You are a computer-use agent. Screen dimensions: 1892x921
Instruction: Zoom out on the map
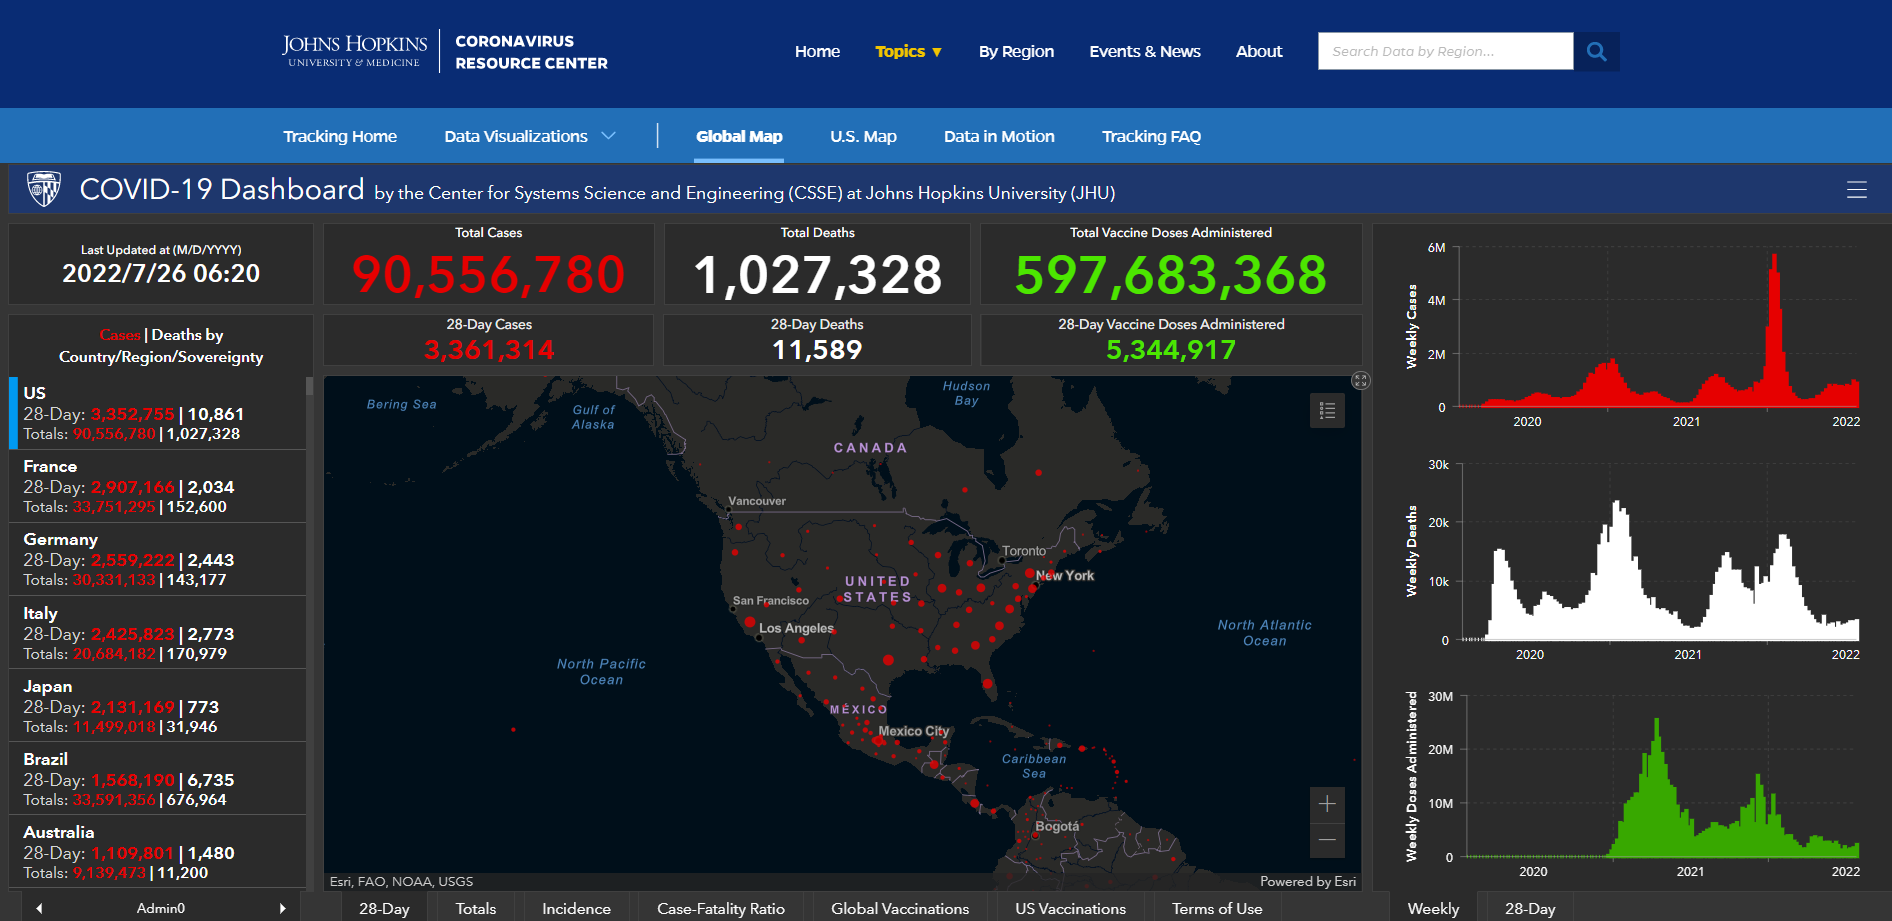(1327, 840)
